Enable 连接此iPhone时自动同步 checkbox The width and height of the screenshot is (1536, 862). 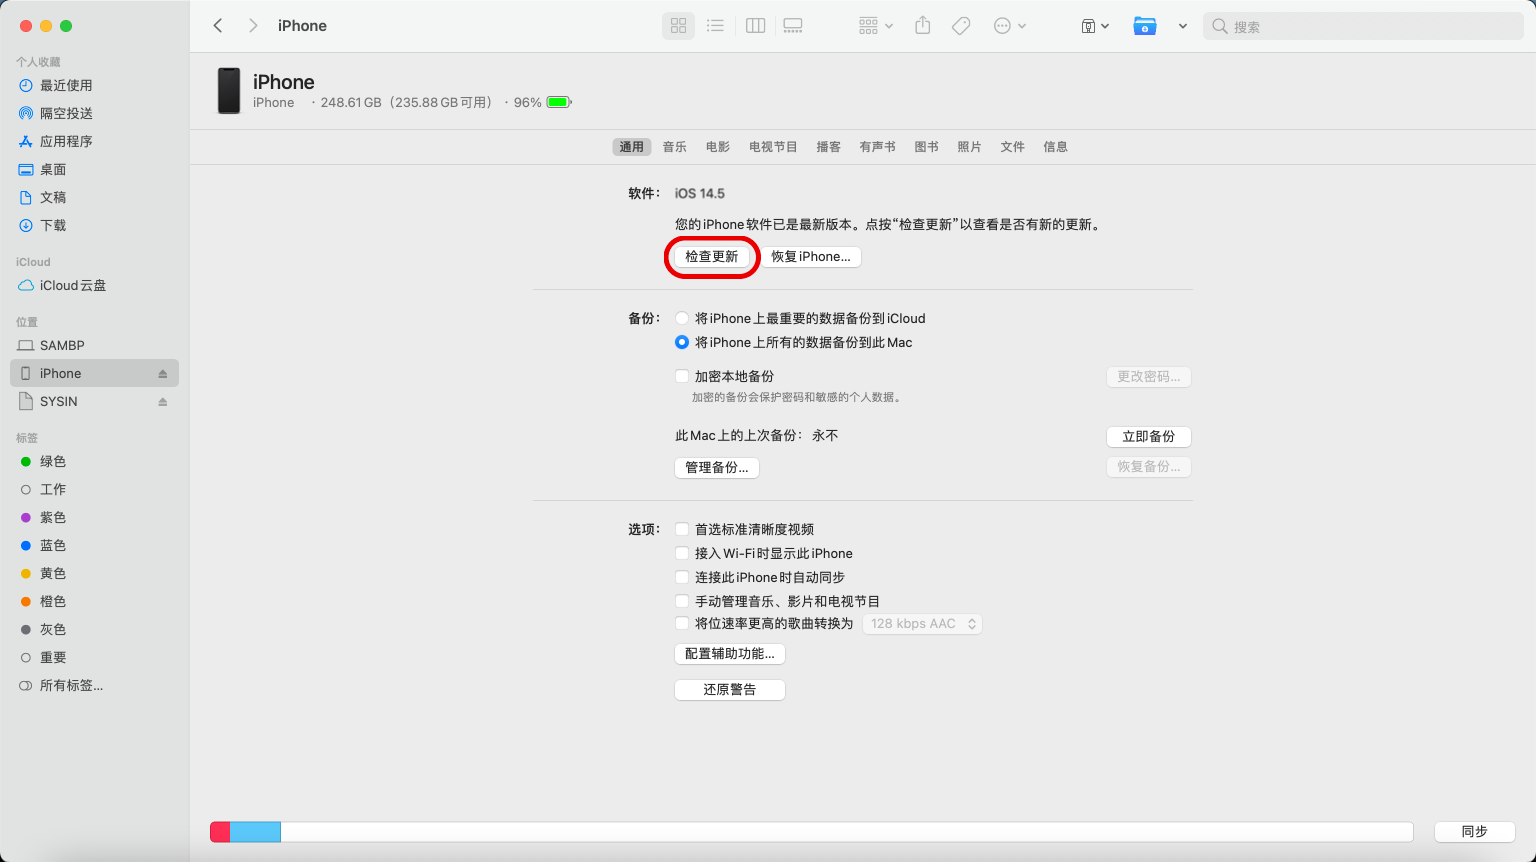(682, 577)
